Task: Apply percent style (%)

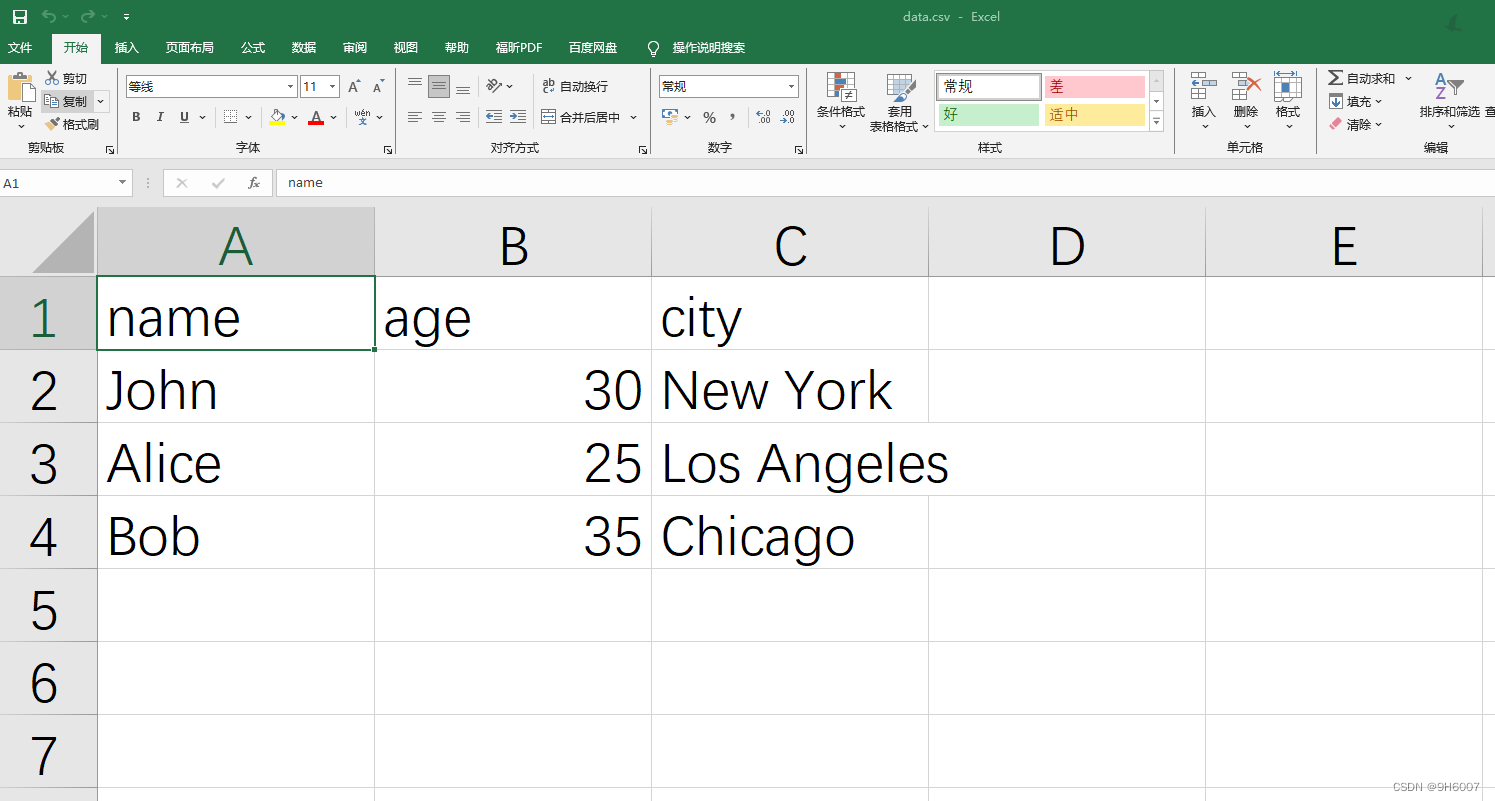Action: pyautogui.click(x=709, y=117)
